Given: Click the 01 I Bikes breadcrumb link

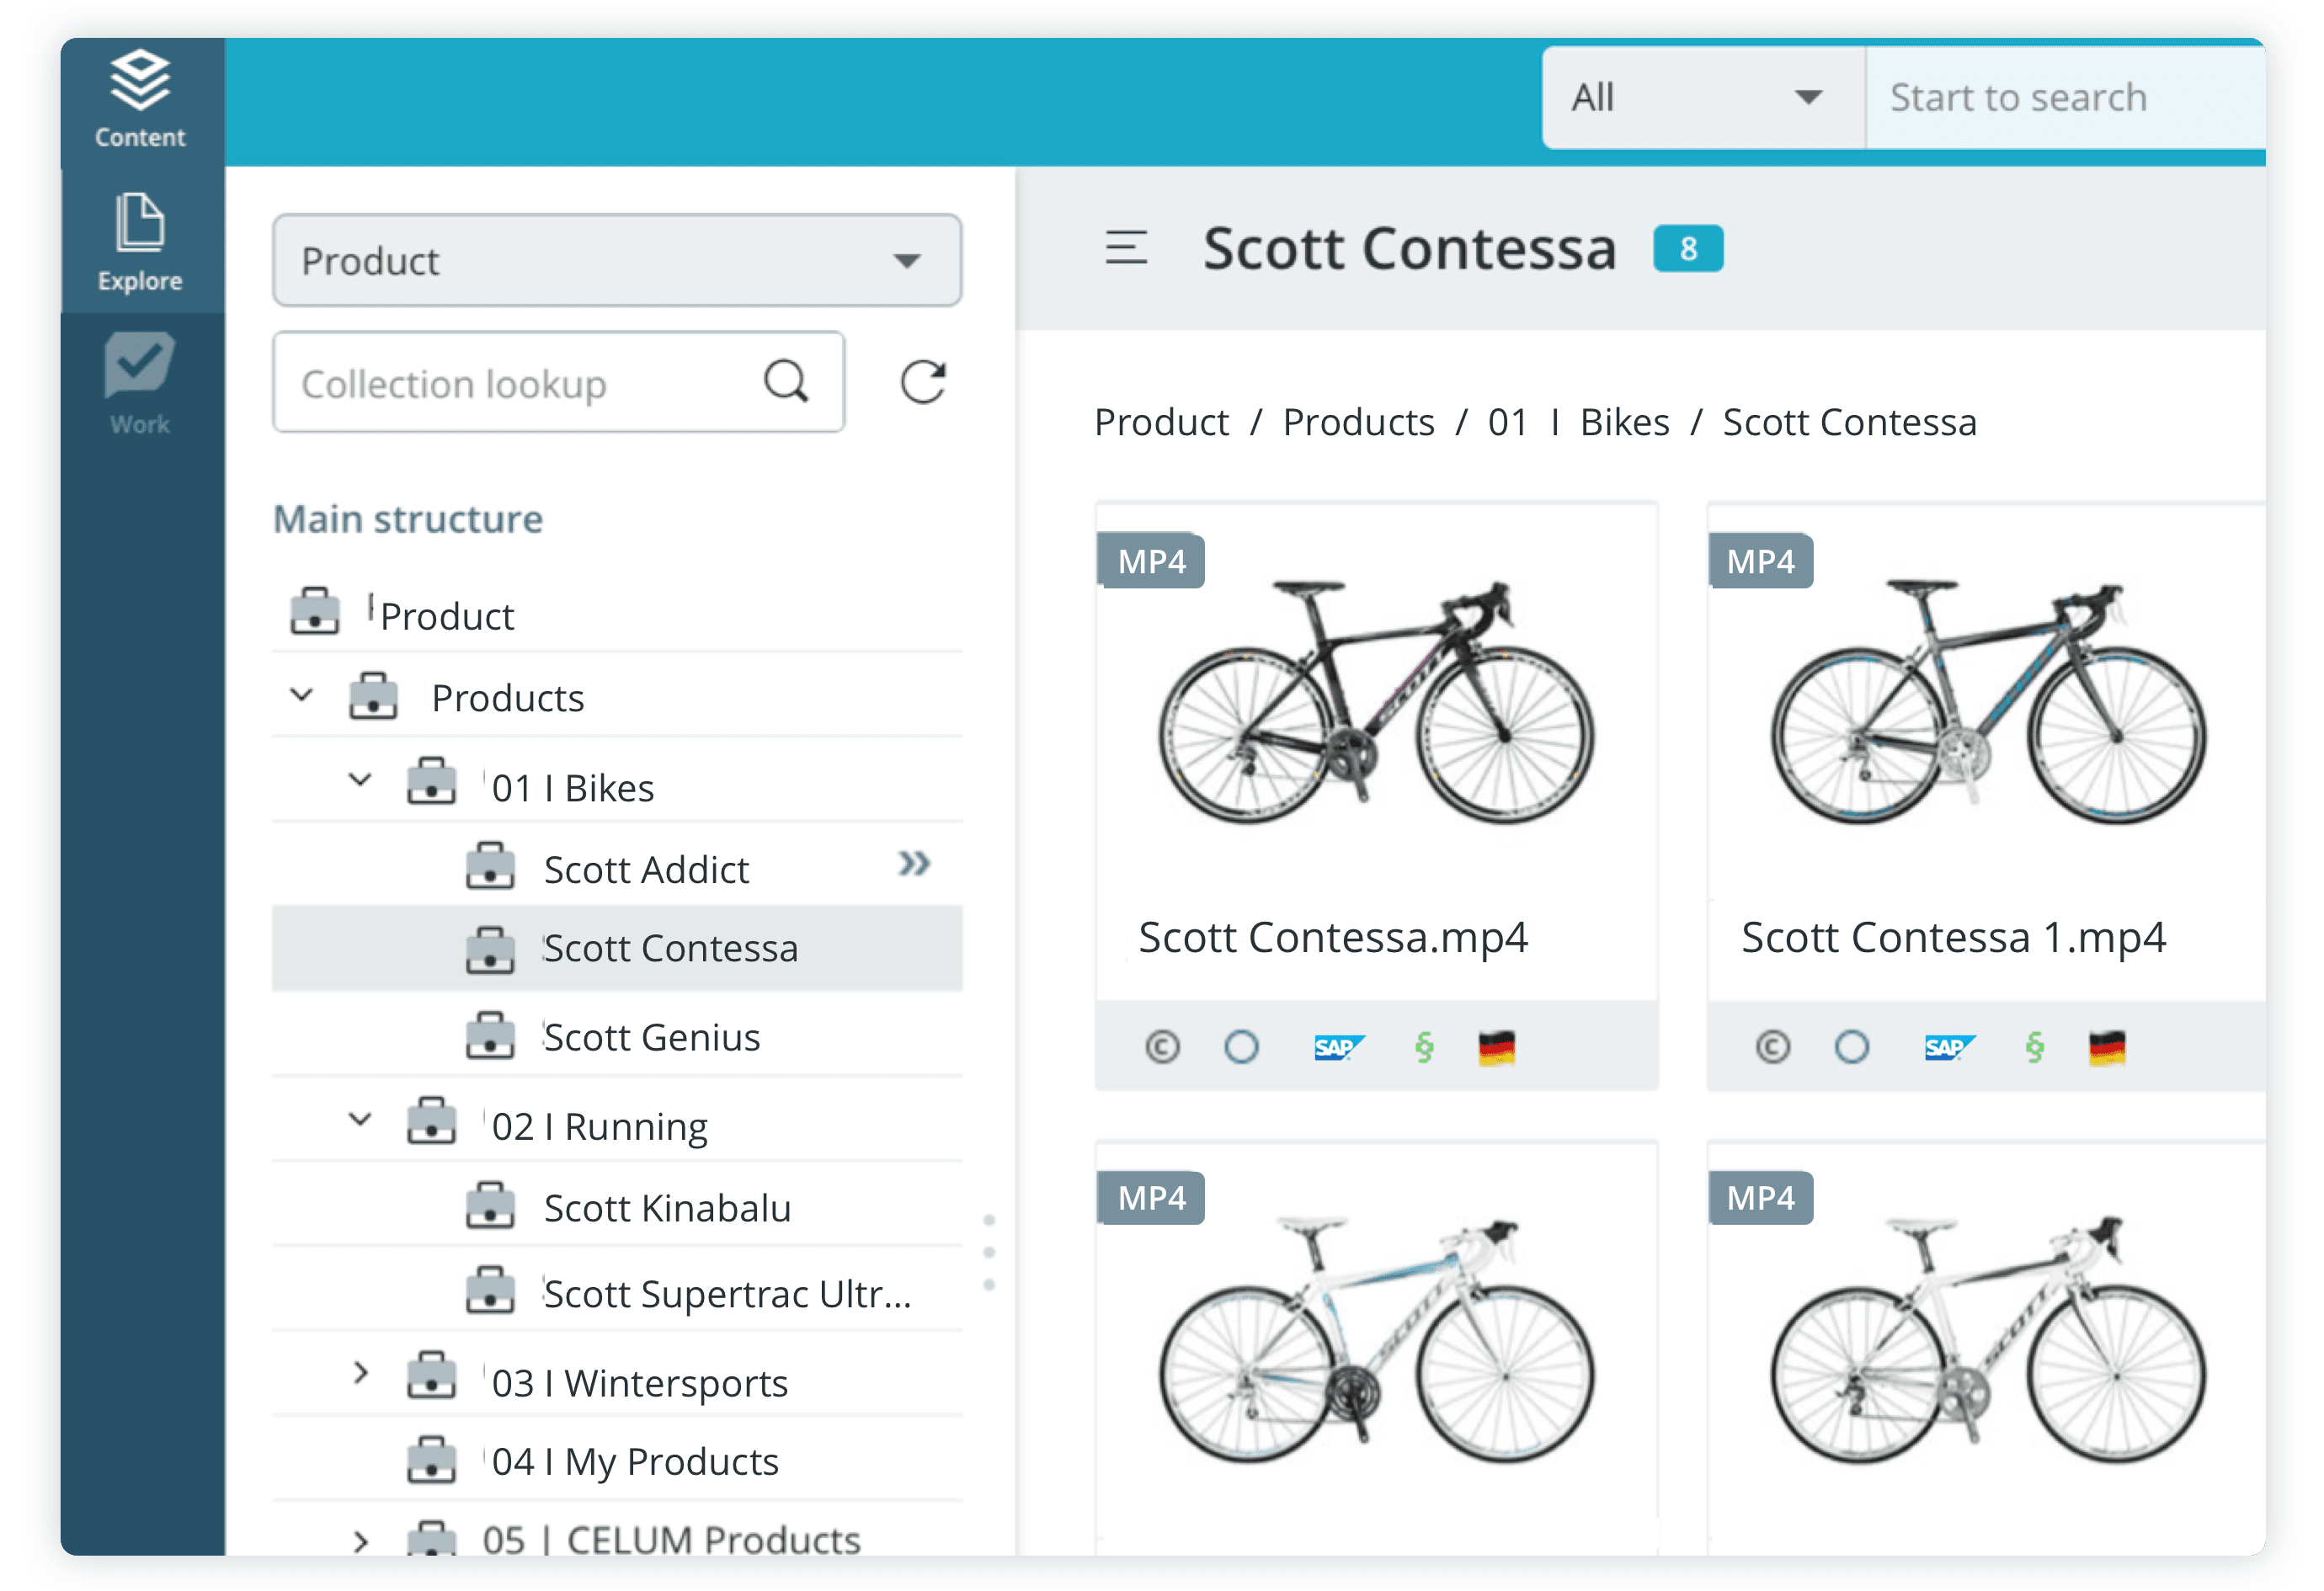Looking at the screenshot, I should point(1578,422).
